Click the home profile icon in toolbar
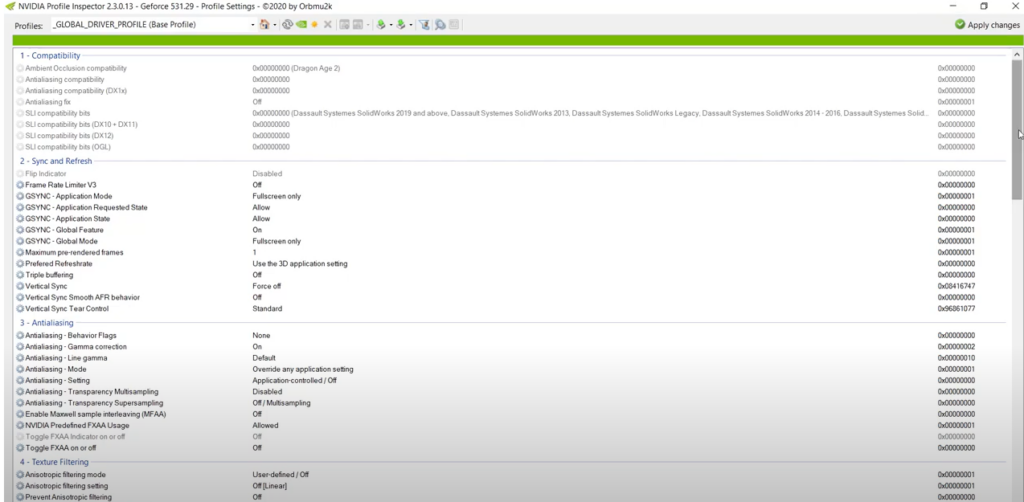This screenshot has width=1024, height=502. click(x=263, y=24)
